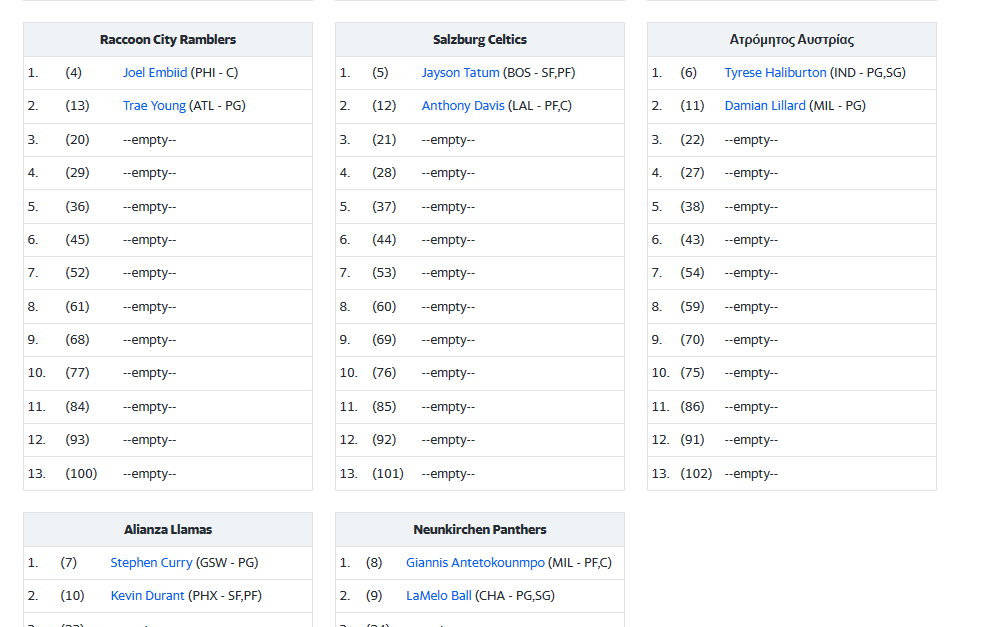The width and height of the screenshot is (998, 627).
Task: Click the "--empty--" slot for pick (101)
Action: 448,474
